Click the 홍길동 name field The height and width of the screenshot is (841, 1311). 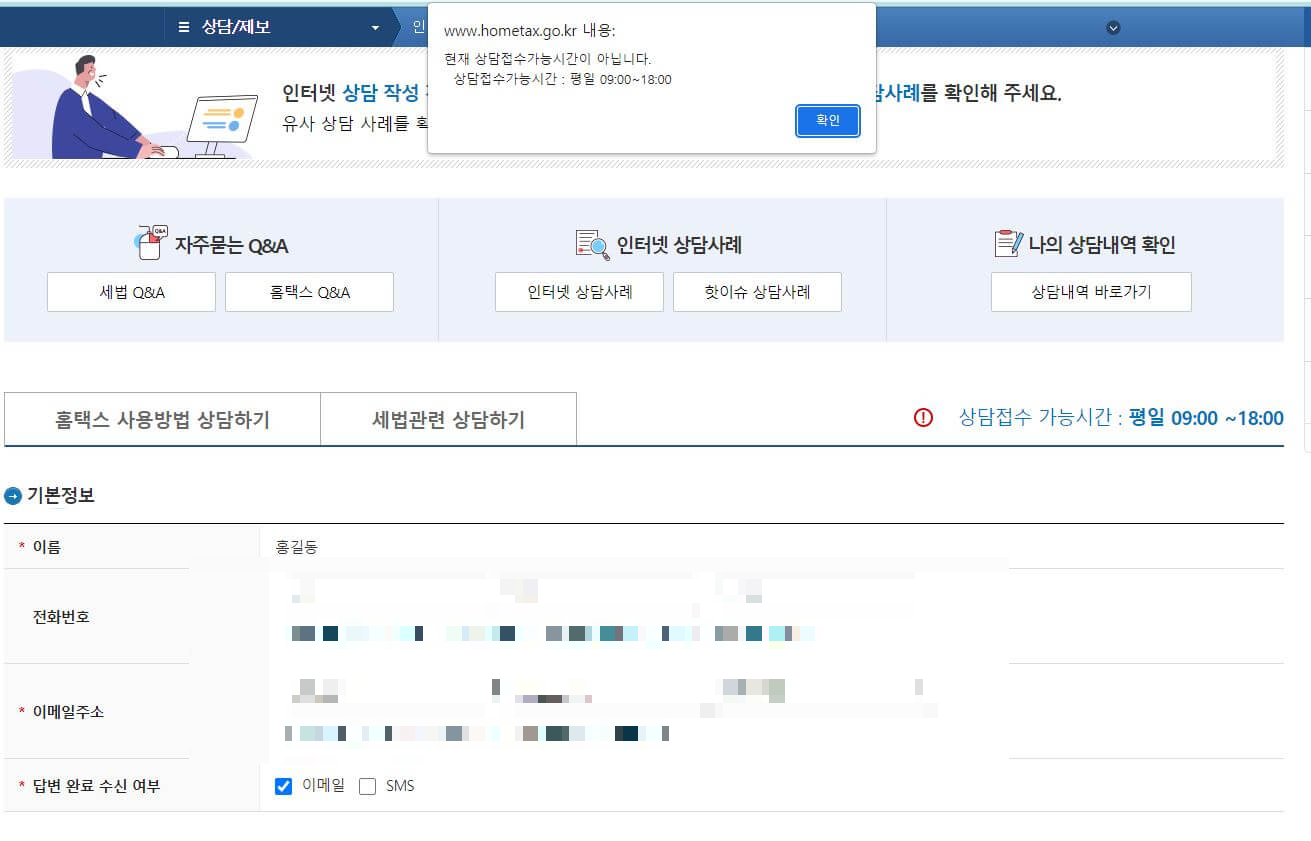coord(296,545)
